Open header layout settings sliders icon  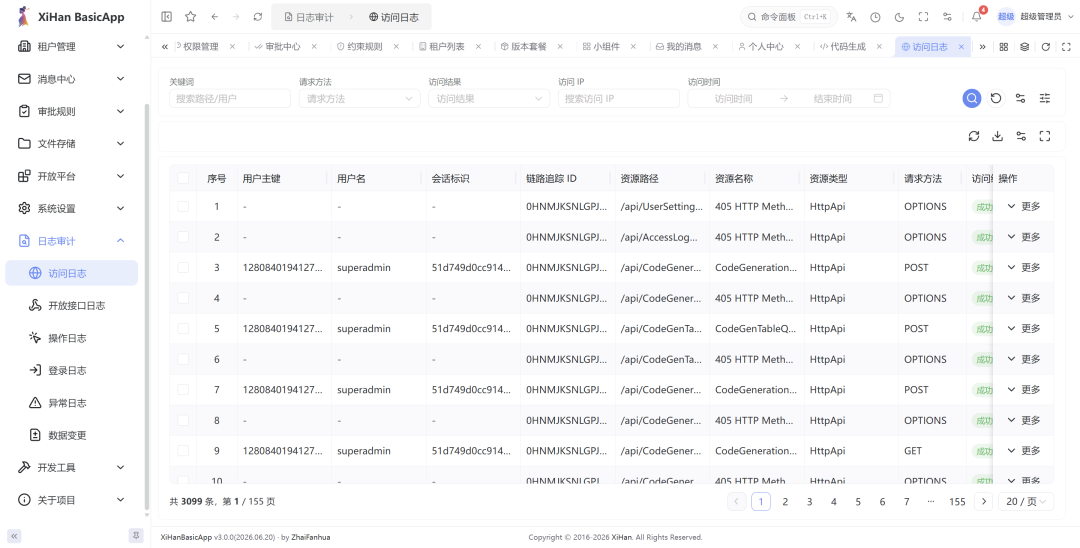point(948,17)
